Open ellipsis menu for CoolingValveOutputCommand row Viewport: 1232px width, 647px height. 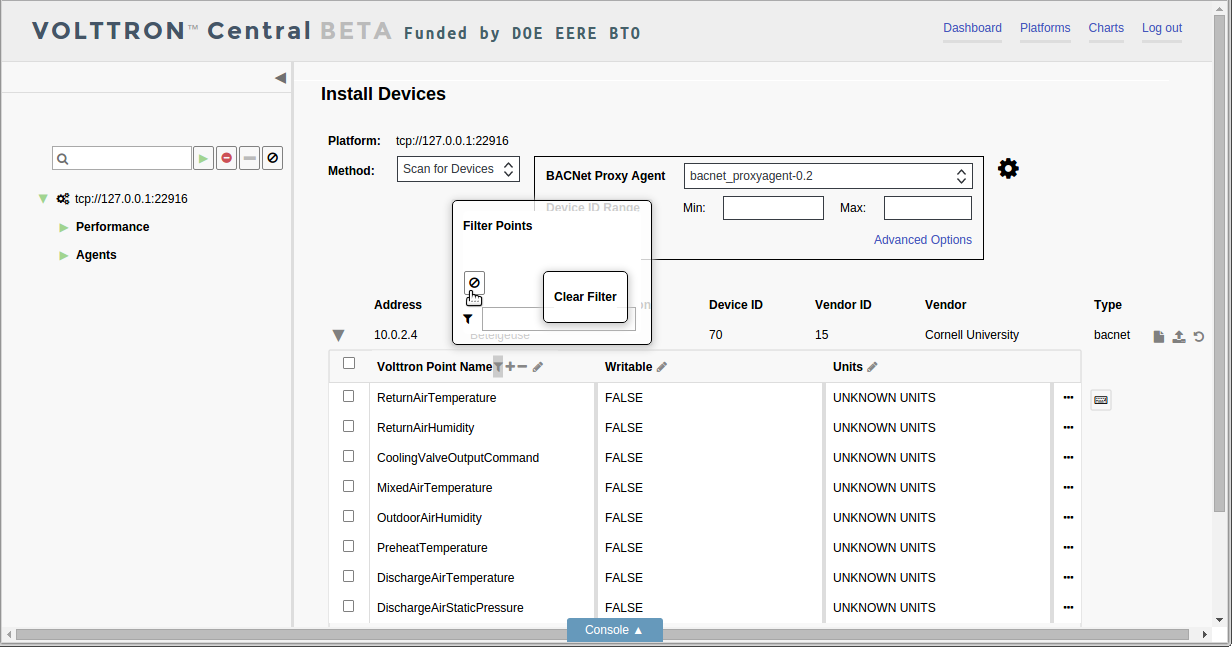[1068, 458]
